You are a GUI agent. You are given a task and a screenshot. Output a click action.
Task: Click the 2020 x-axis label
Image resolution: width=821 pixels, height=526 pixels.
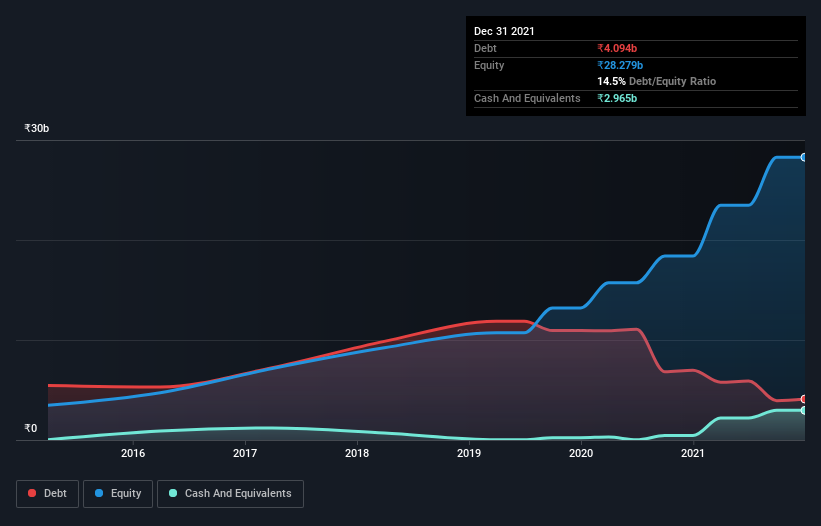(581, 453)
